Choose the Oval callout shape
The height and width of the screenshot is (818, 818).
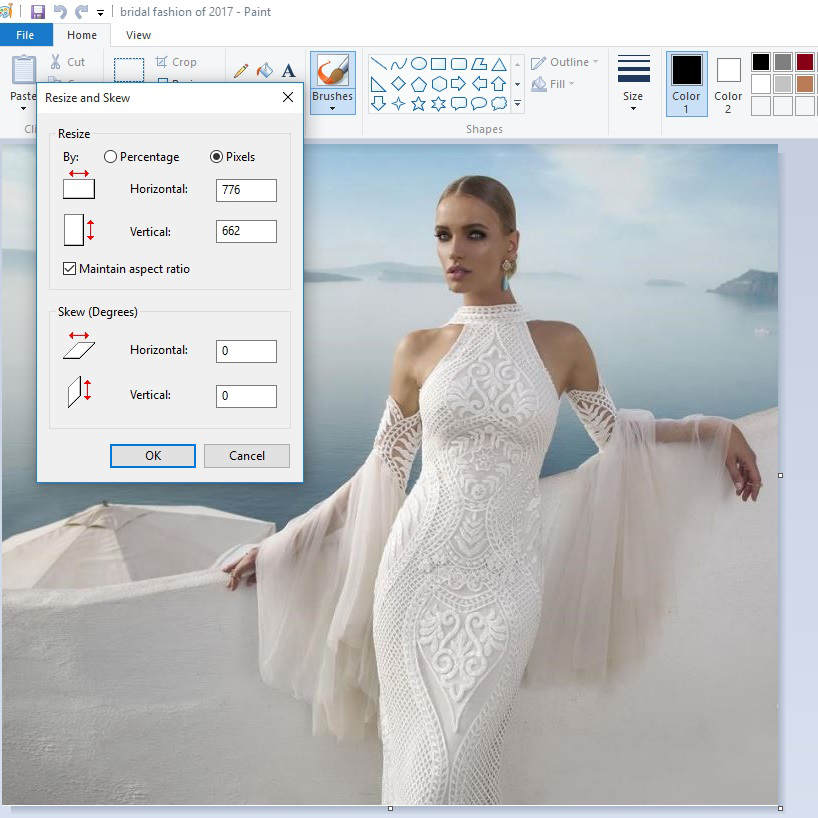(x=479, y=104)
